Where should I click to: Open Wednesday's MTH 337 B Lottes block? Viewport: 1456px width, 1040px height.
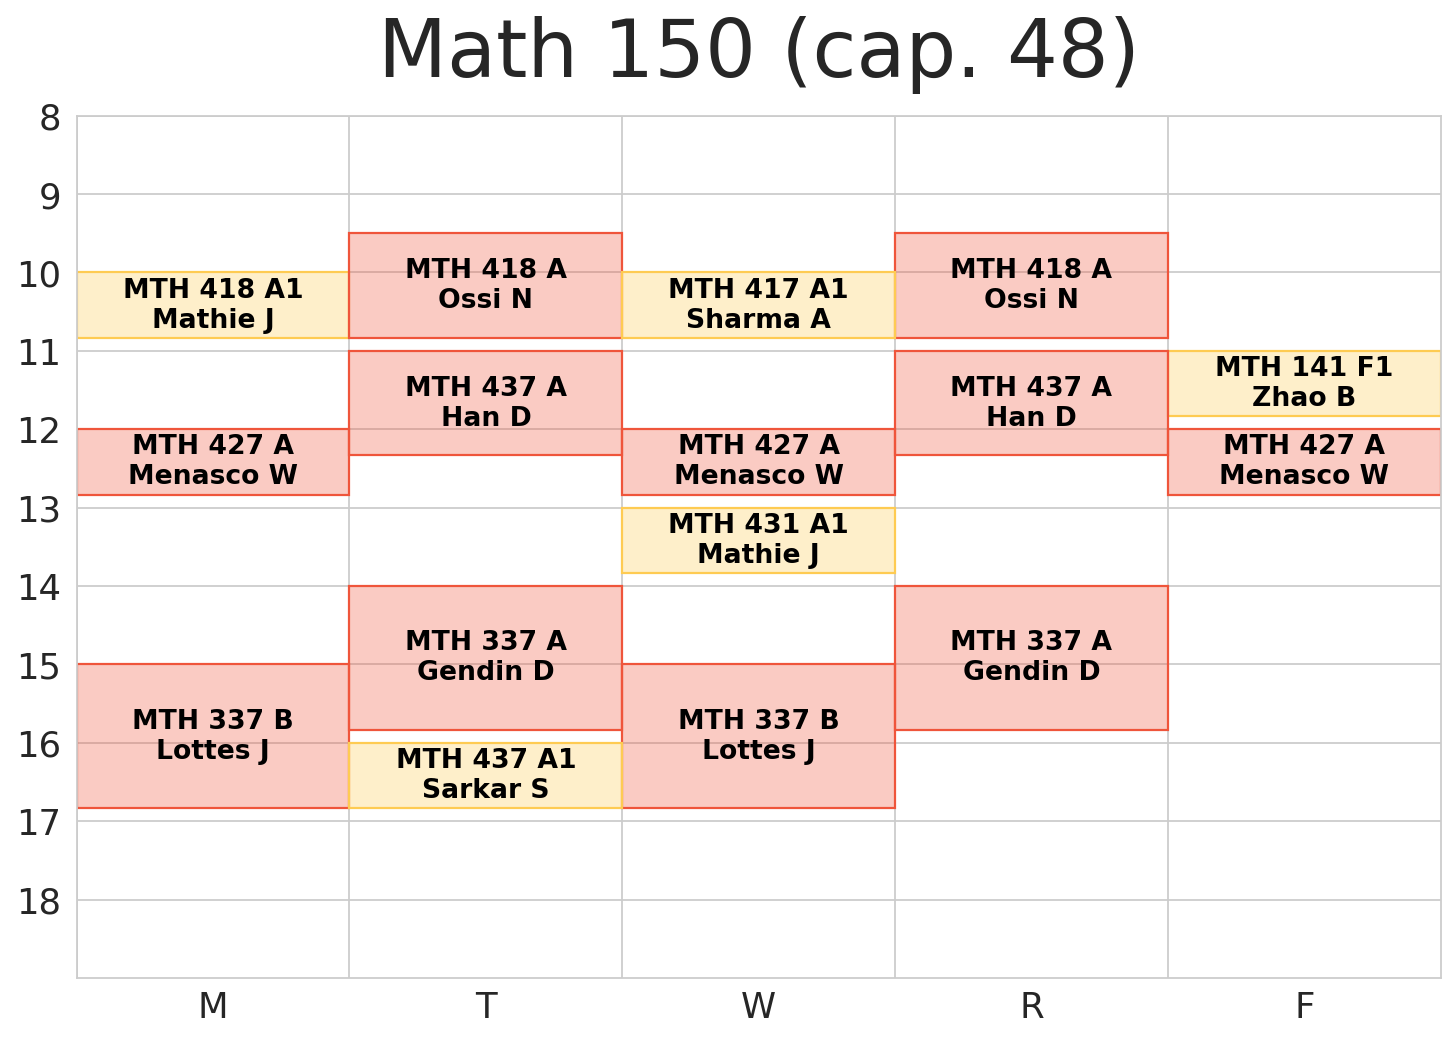(x=758, y=735)
